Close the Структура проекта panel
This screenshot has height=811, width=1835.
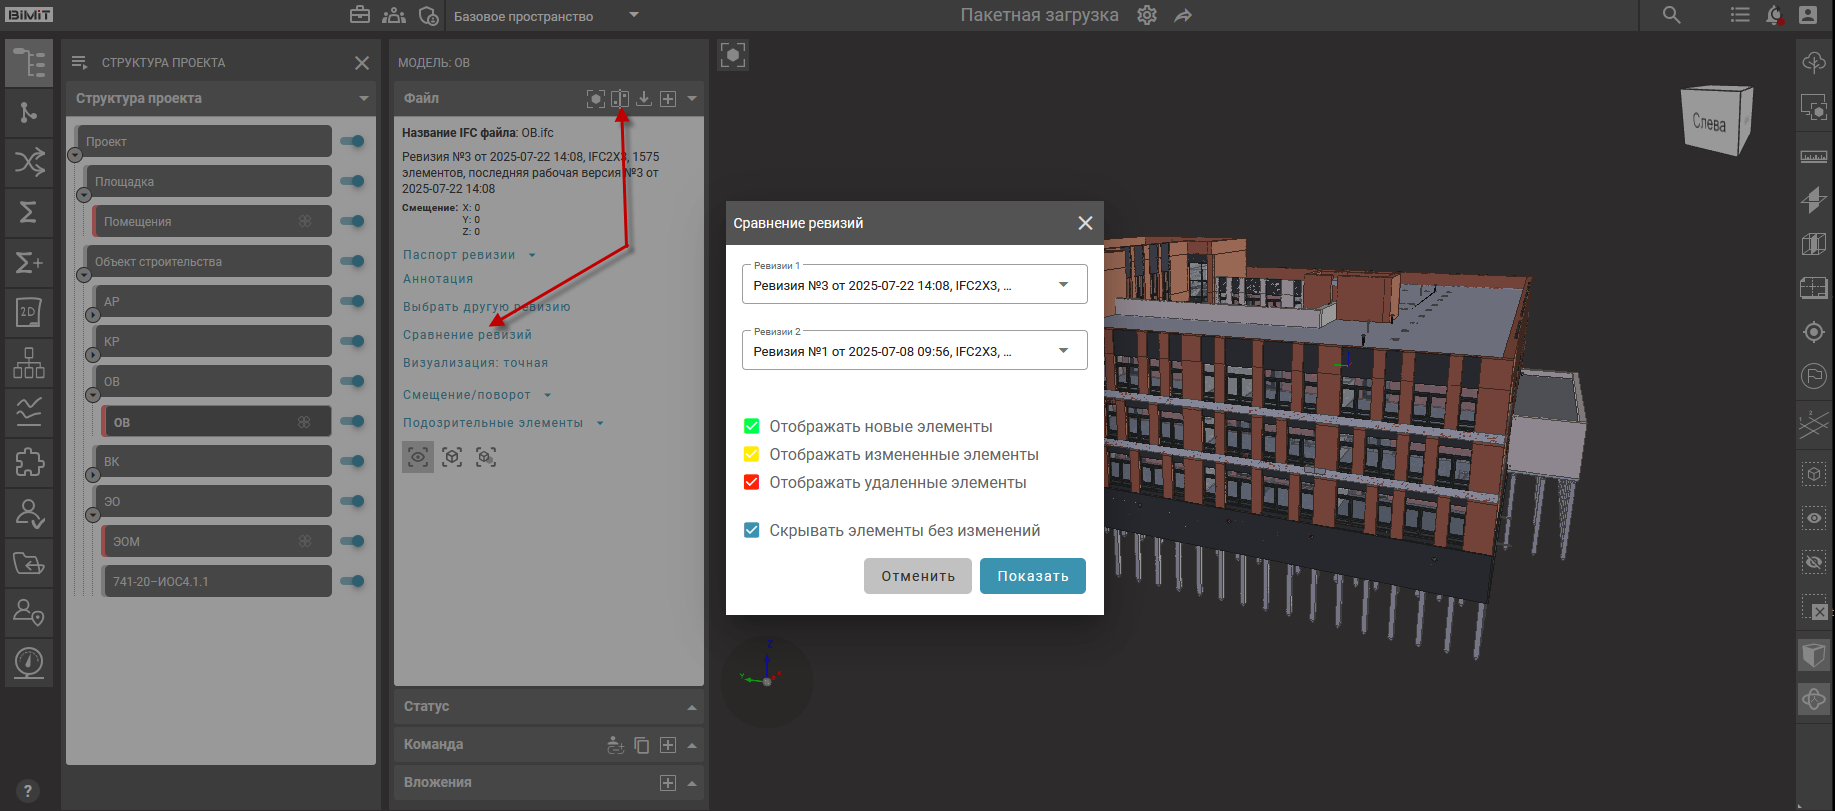pos(362,63)
